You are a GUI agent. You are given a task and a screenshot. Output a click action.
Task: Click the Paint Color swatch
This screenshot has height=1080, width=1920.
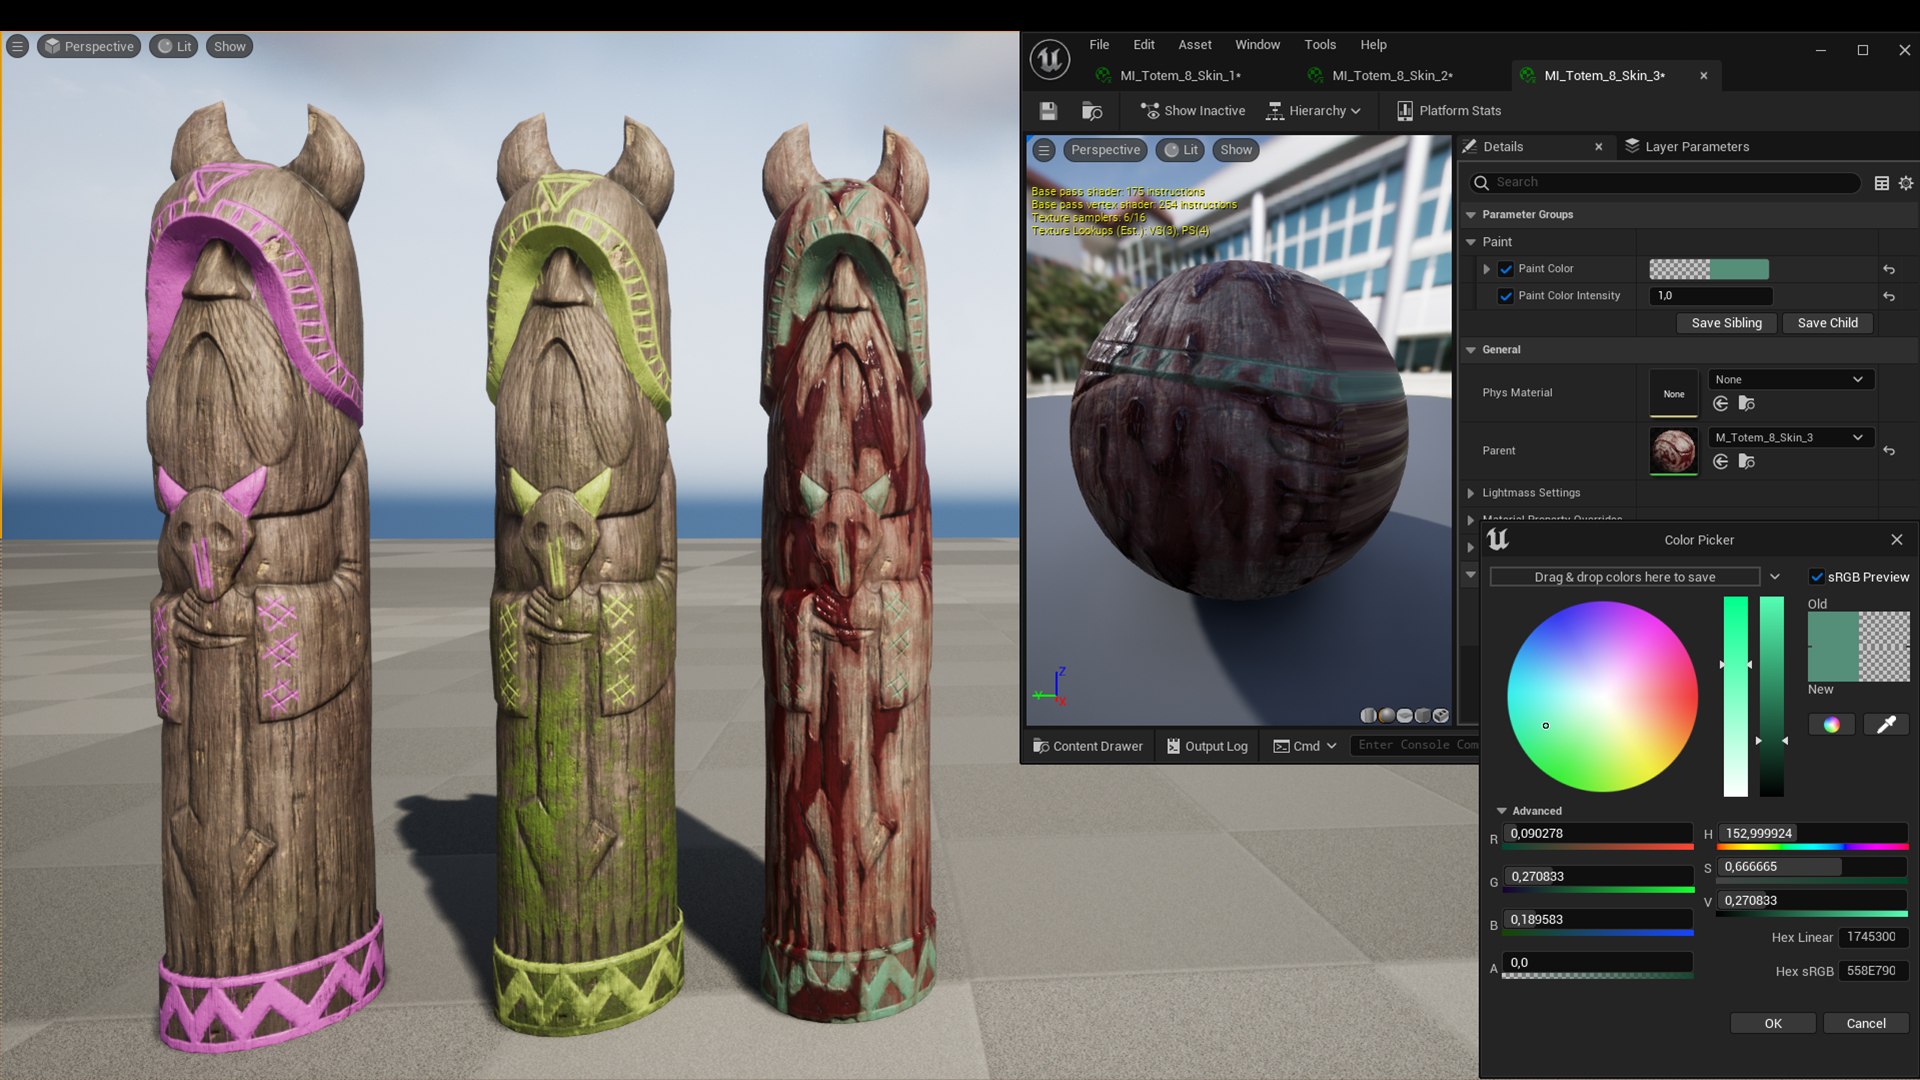click(x=1708, y=269)
